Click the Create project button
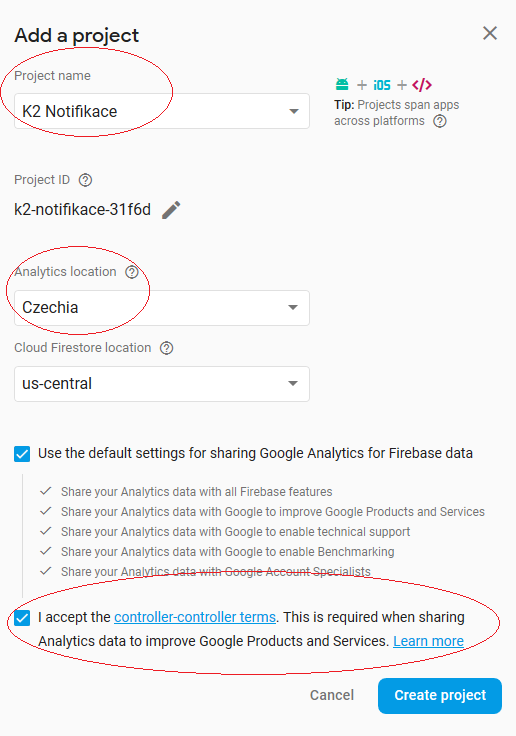This screenshot has width=516, height=736. pyautogui.click(x=440, y=696)
